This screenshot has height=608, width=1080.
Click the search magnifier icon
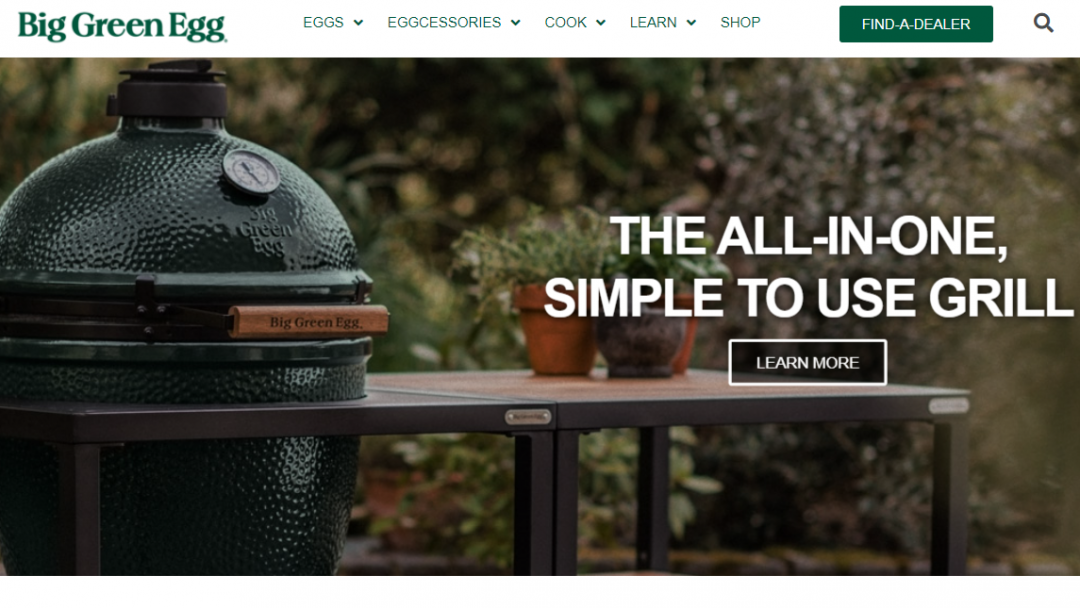[1043, 23]
